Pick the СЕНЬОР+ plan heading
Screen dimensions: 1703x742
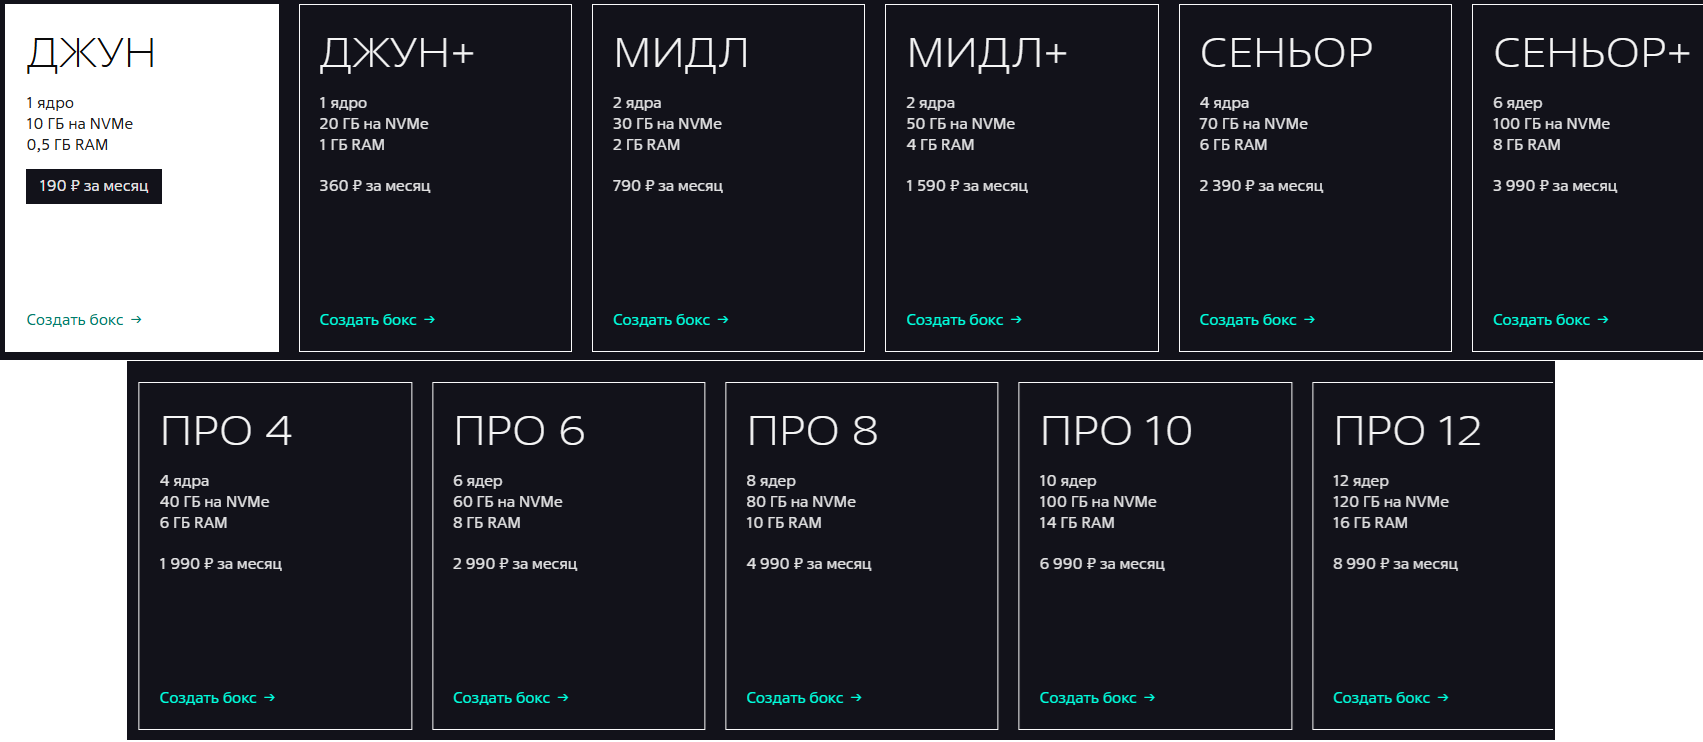click(x=1590, y=53)
